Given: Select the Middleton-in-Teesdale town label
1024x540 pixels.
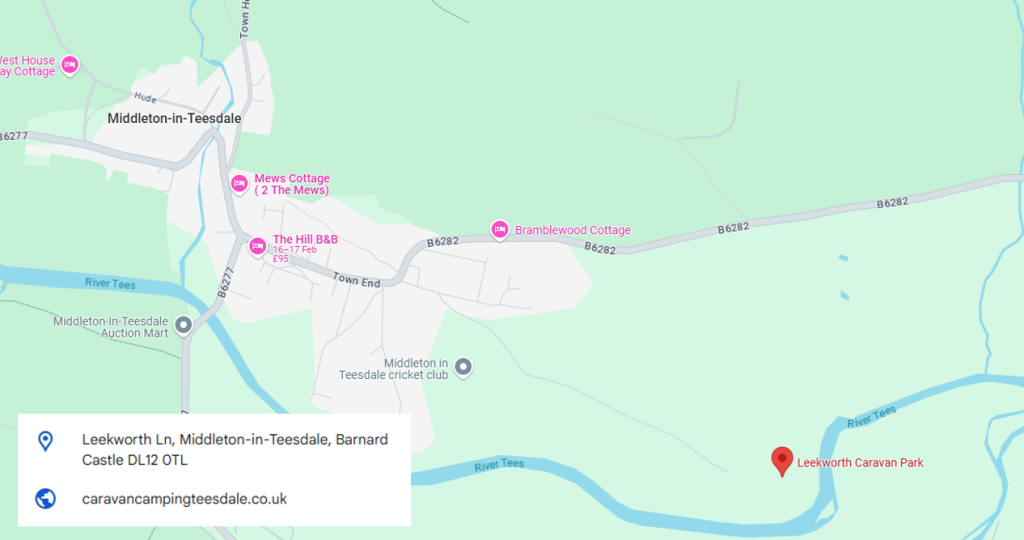Looking at the screenshot, I should (x=174, y=118).
